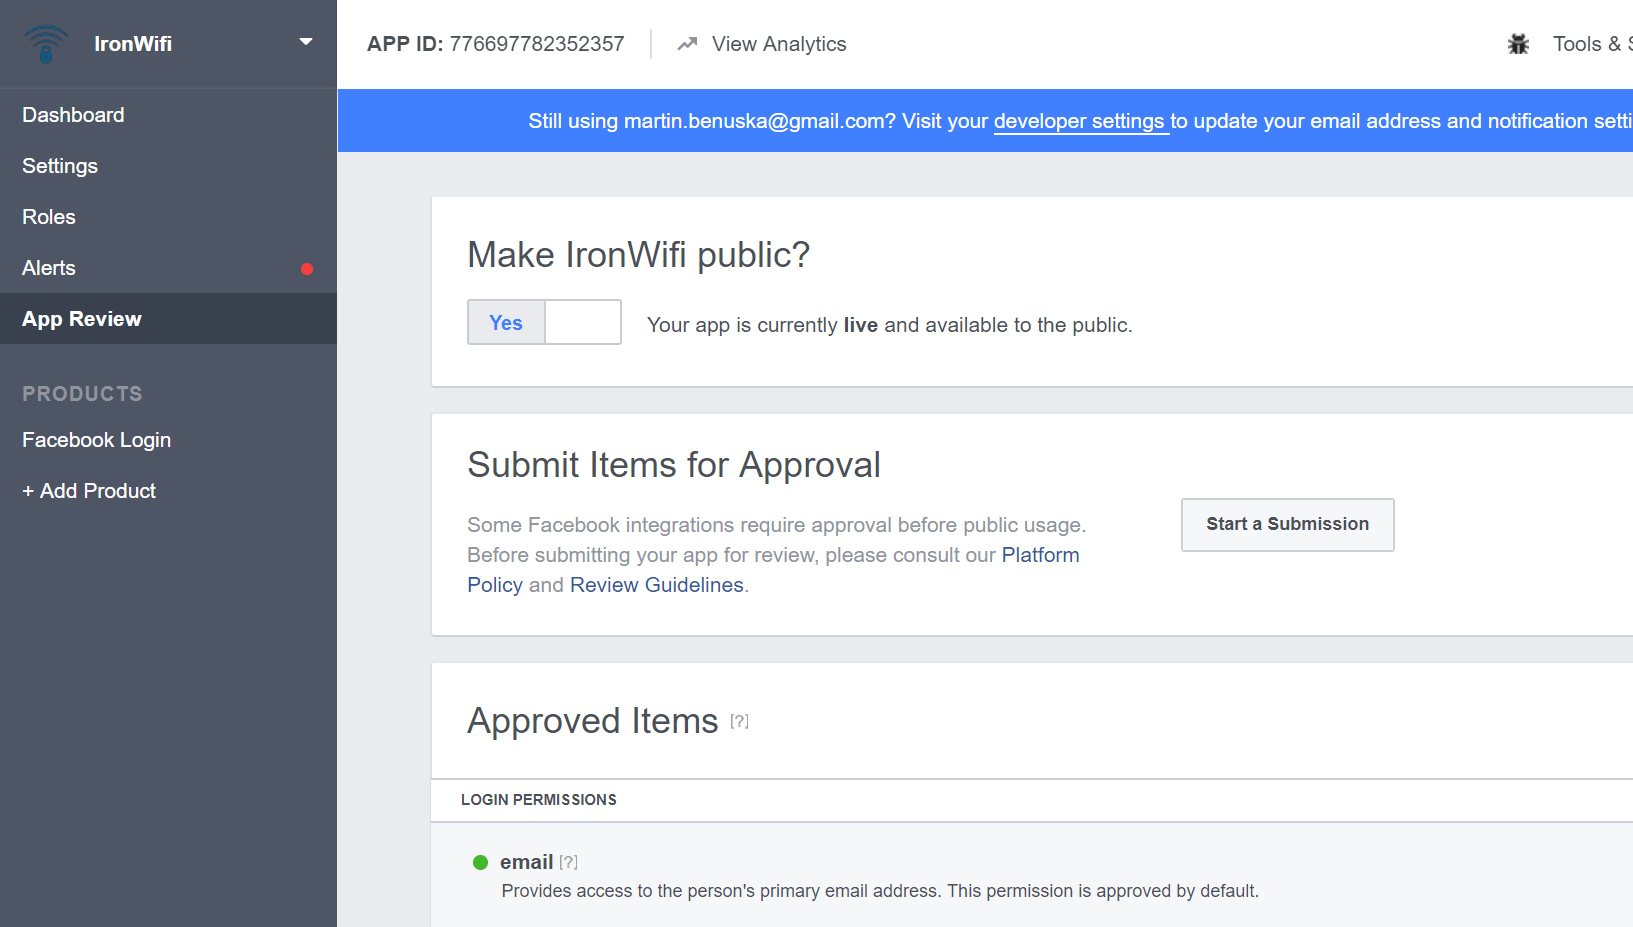1633x927 pixels.
Task: Click the red Alerts notification dot
Action: coord(307,269)
